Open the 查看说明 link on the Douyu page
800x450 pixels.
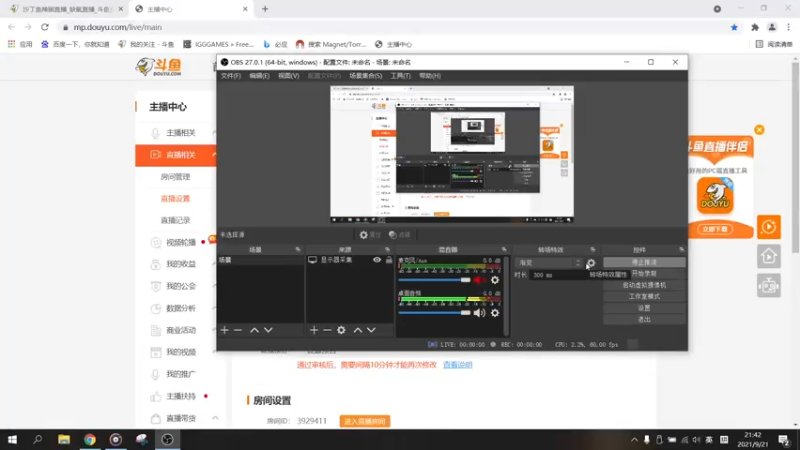(458, 365)
